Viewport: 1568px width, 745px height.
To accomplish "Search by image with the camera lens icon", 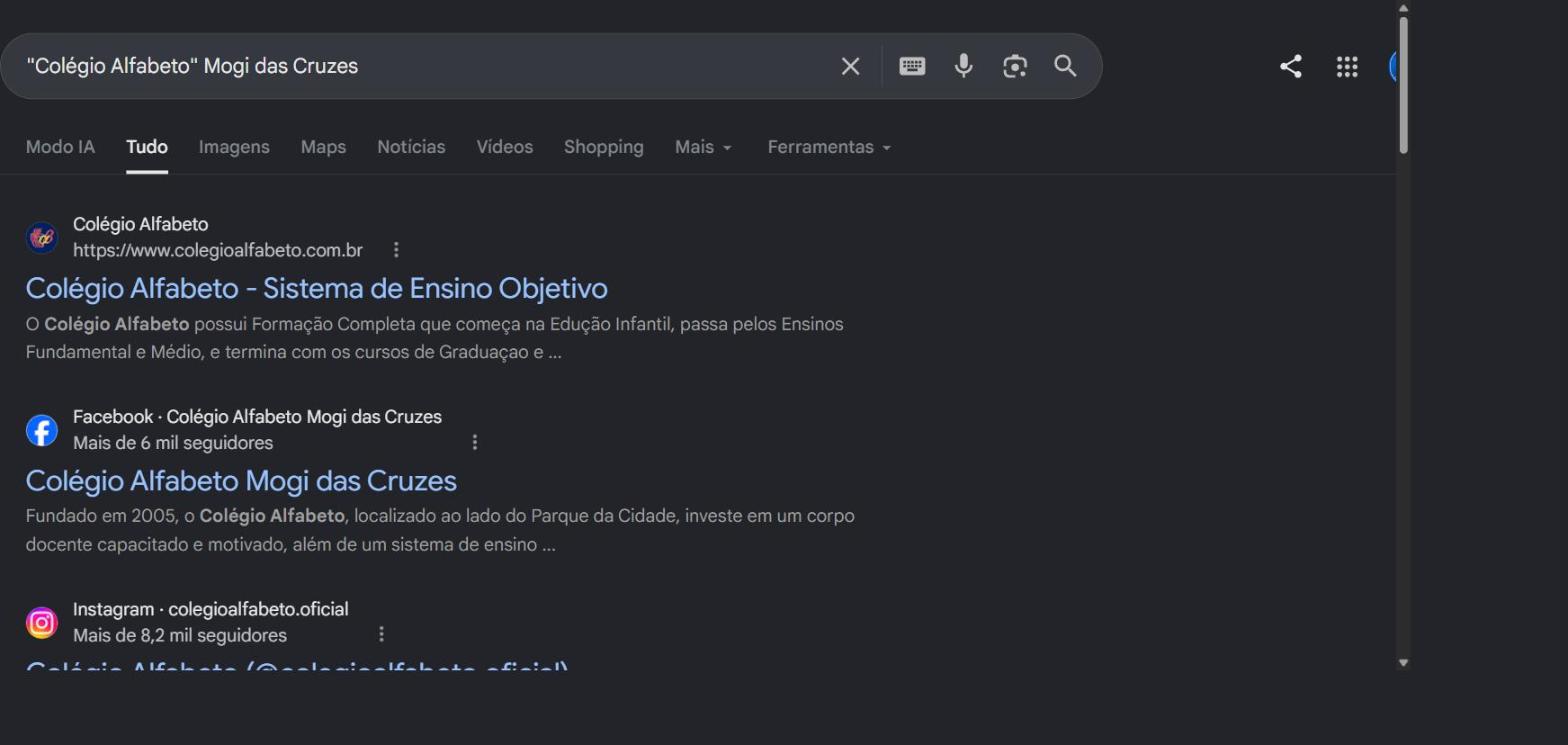I will coord(1015,66).
